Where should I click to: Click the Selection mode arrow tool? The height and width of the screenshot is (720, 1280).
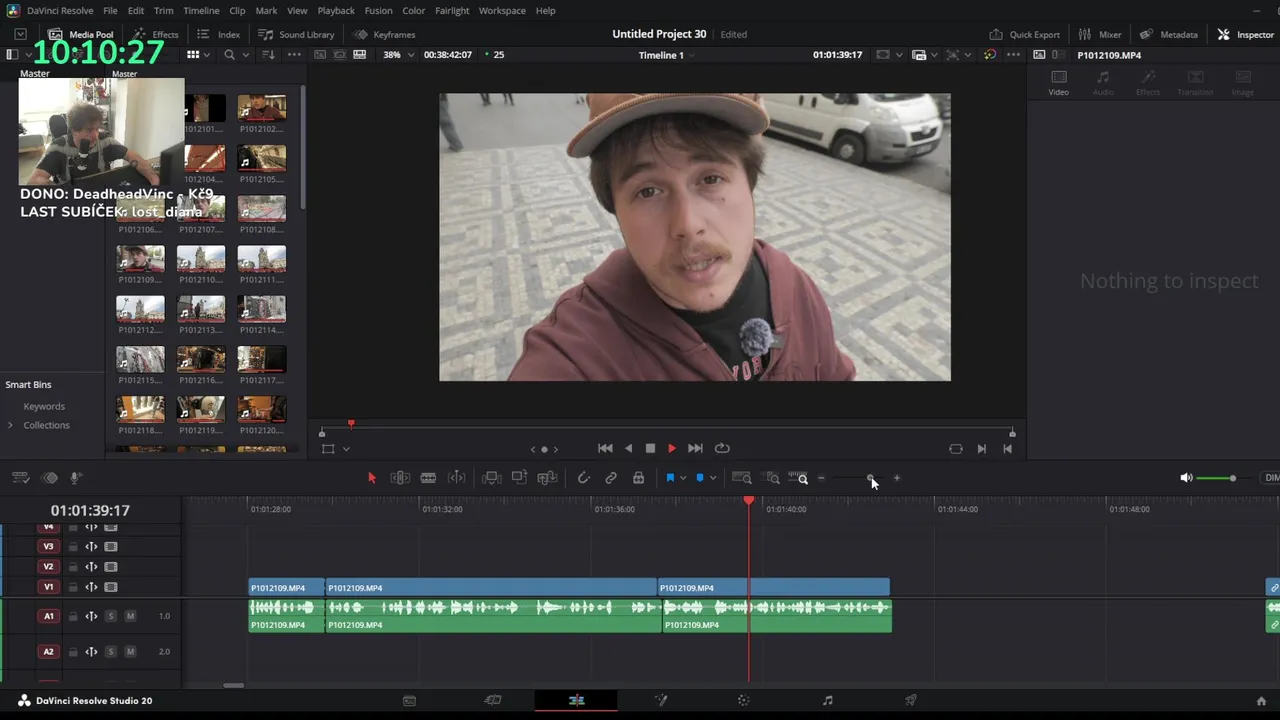coord(371,478)
